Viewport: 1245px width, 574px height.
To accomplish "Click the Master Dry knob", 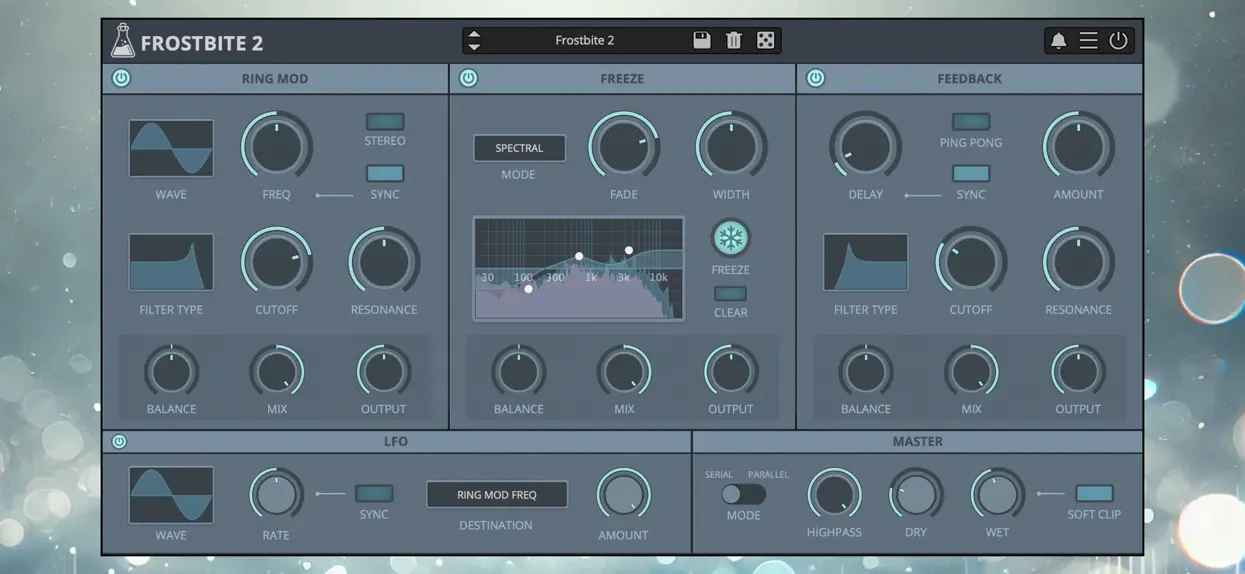I will [916, 495].
